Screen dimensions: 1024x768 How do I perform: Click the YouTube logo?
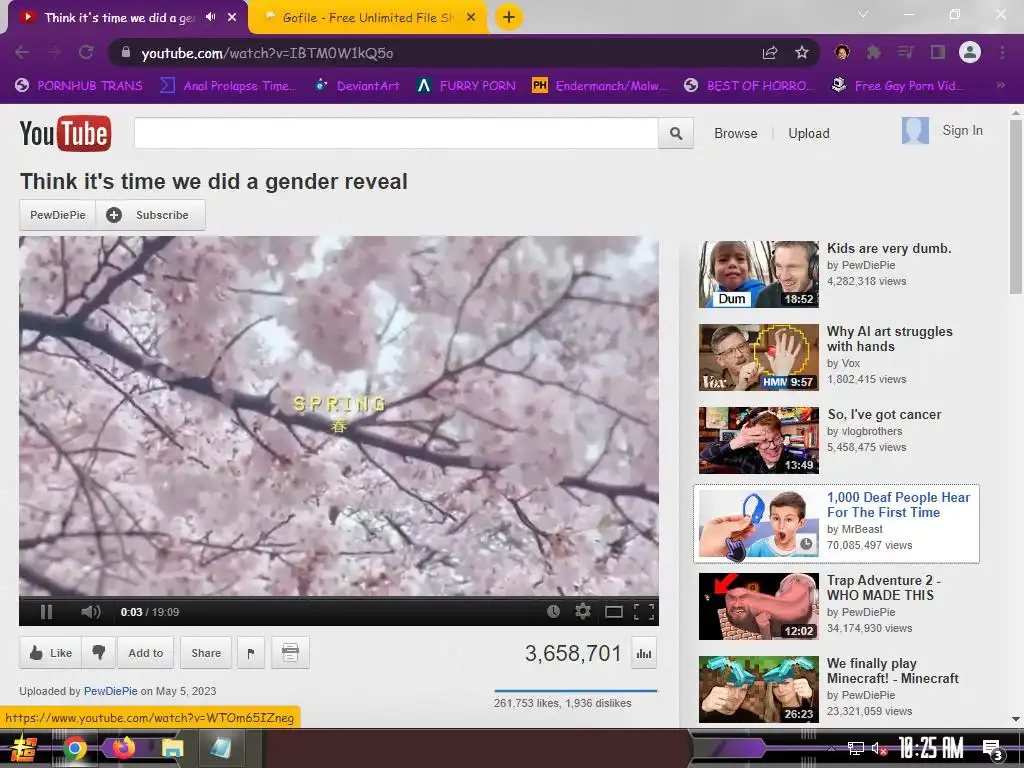coord(65,133)
